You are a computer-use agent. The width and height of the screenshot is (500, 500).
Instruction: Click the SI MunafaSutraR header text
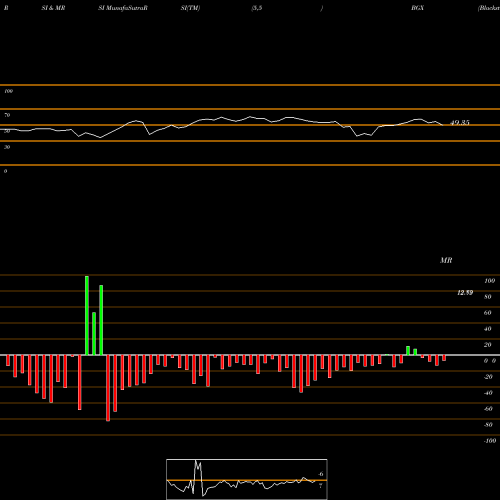pyautogui.click(x=123, y=8)
